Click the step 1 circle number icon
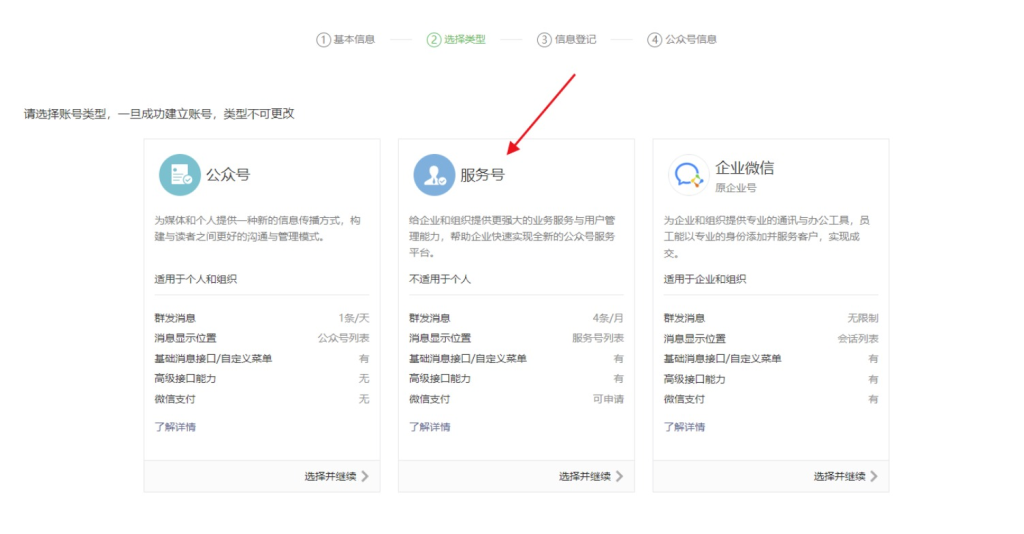Viewport: 1024px width, 534px height. pyautogui.click(x=323, y=40)
